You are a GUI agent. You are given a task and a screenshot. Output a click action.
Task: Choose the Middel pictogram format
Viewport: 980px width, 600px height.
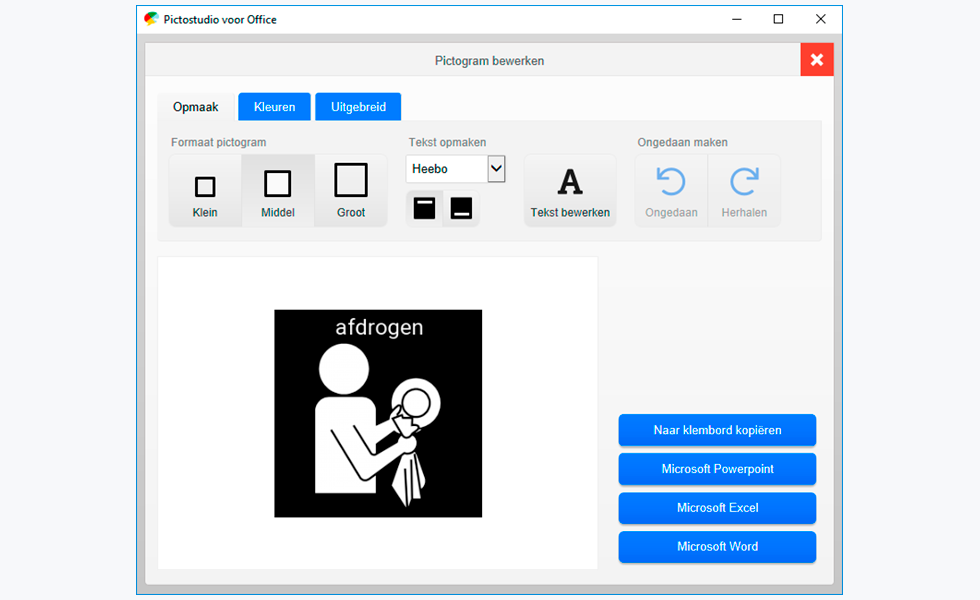point(278,191)
